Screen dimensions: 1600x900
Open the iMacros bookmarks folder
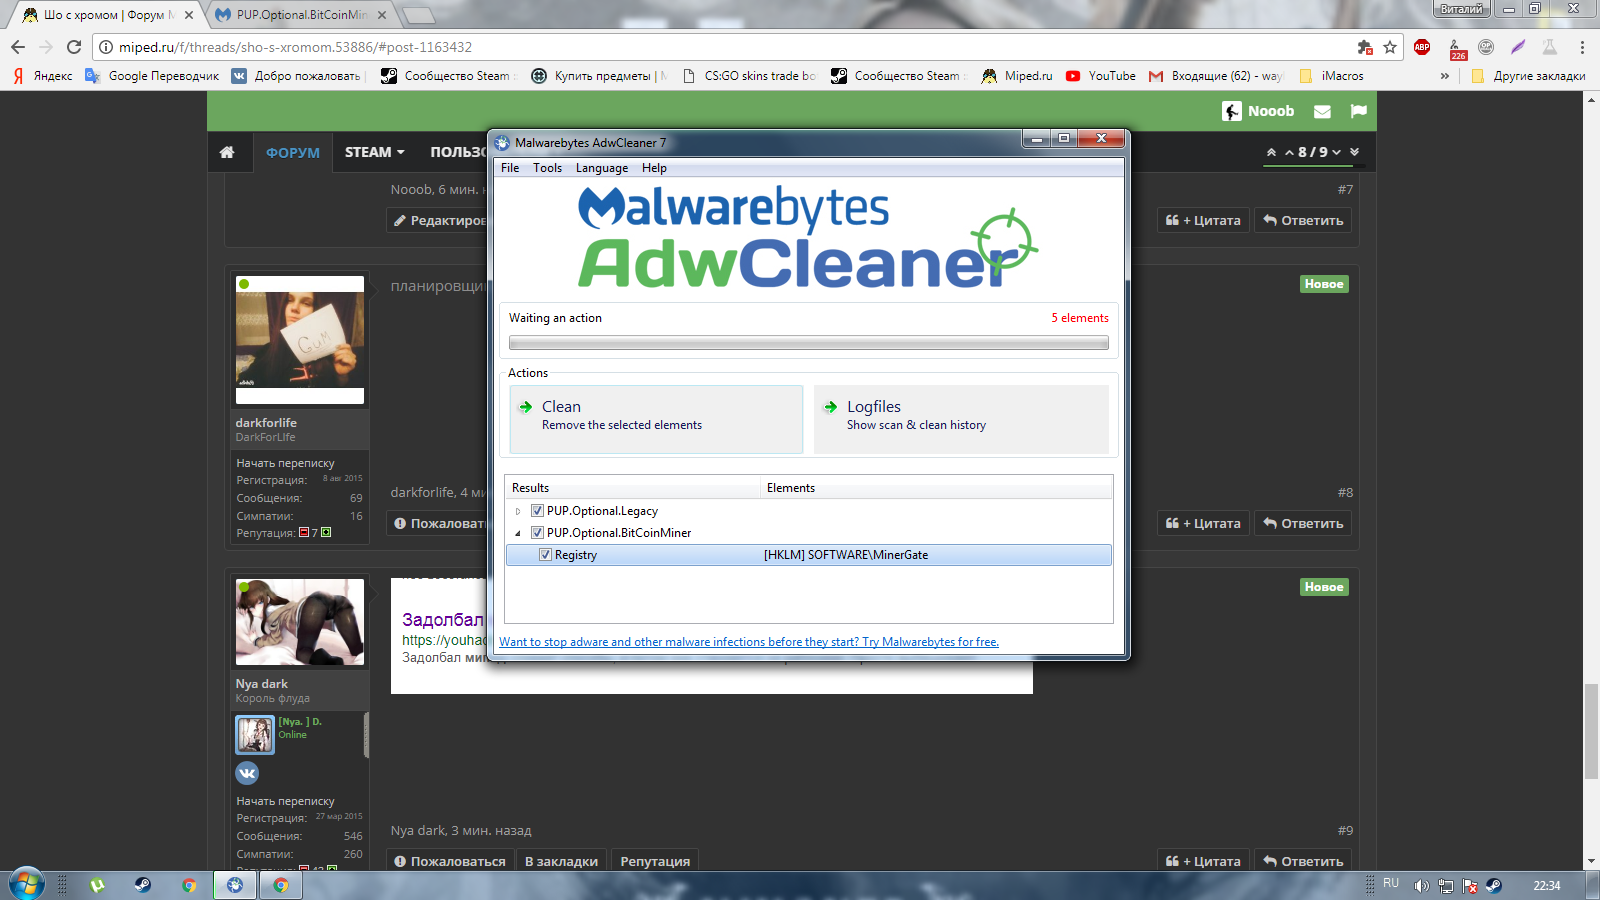pyautogui.click(x=1331, y=76)
